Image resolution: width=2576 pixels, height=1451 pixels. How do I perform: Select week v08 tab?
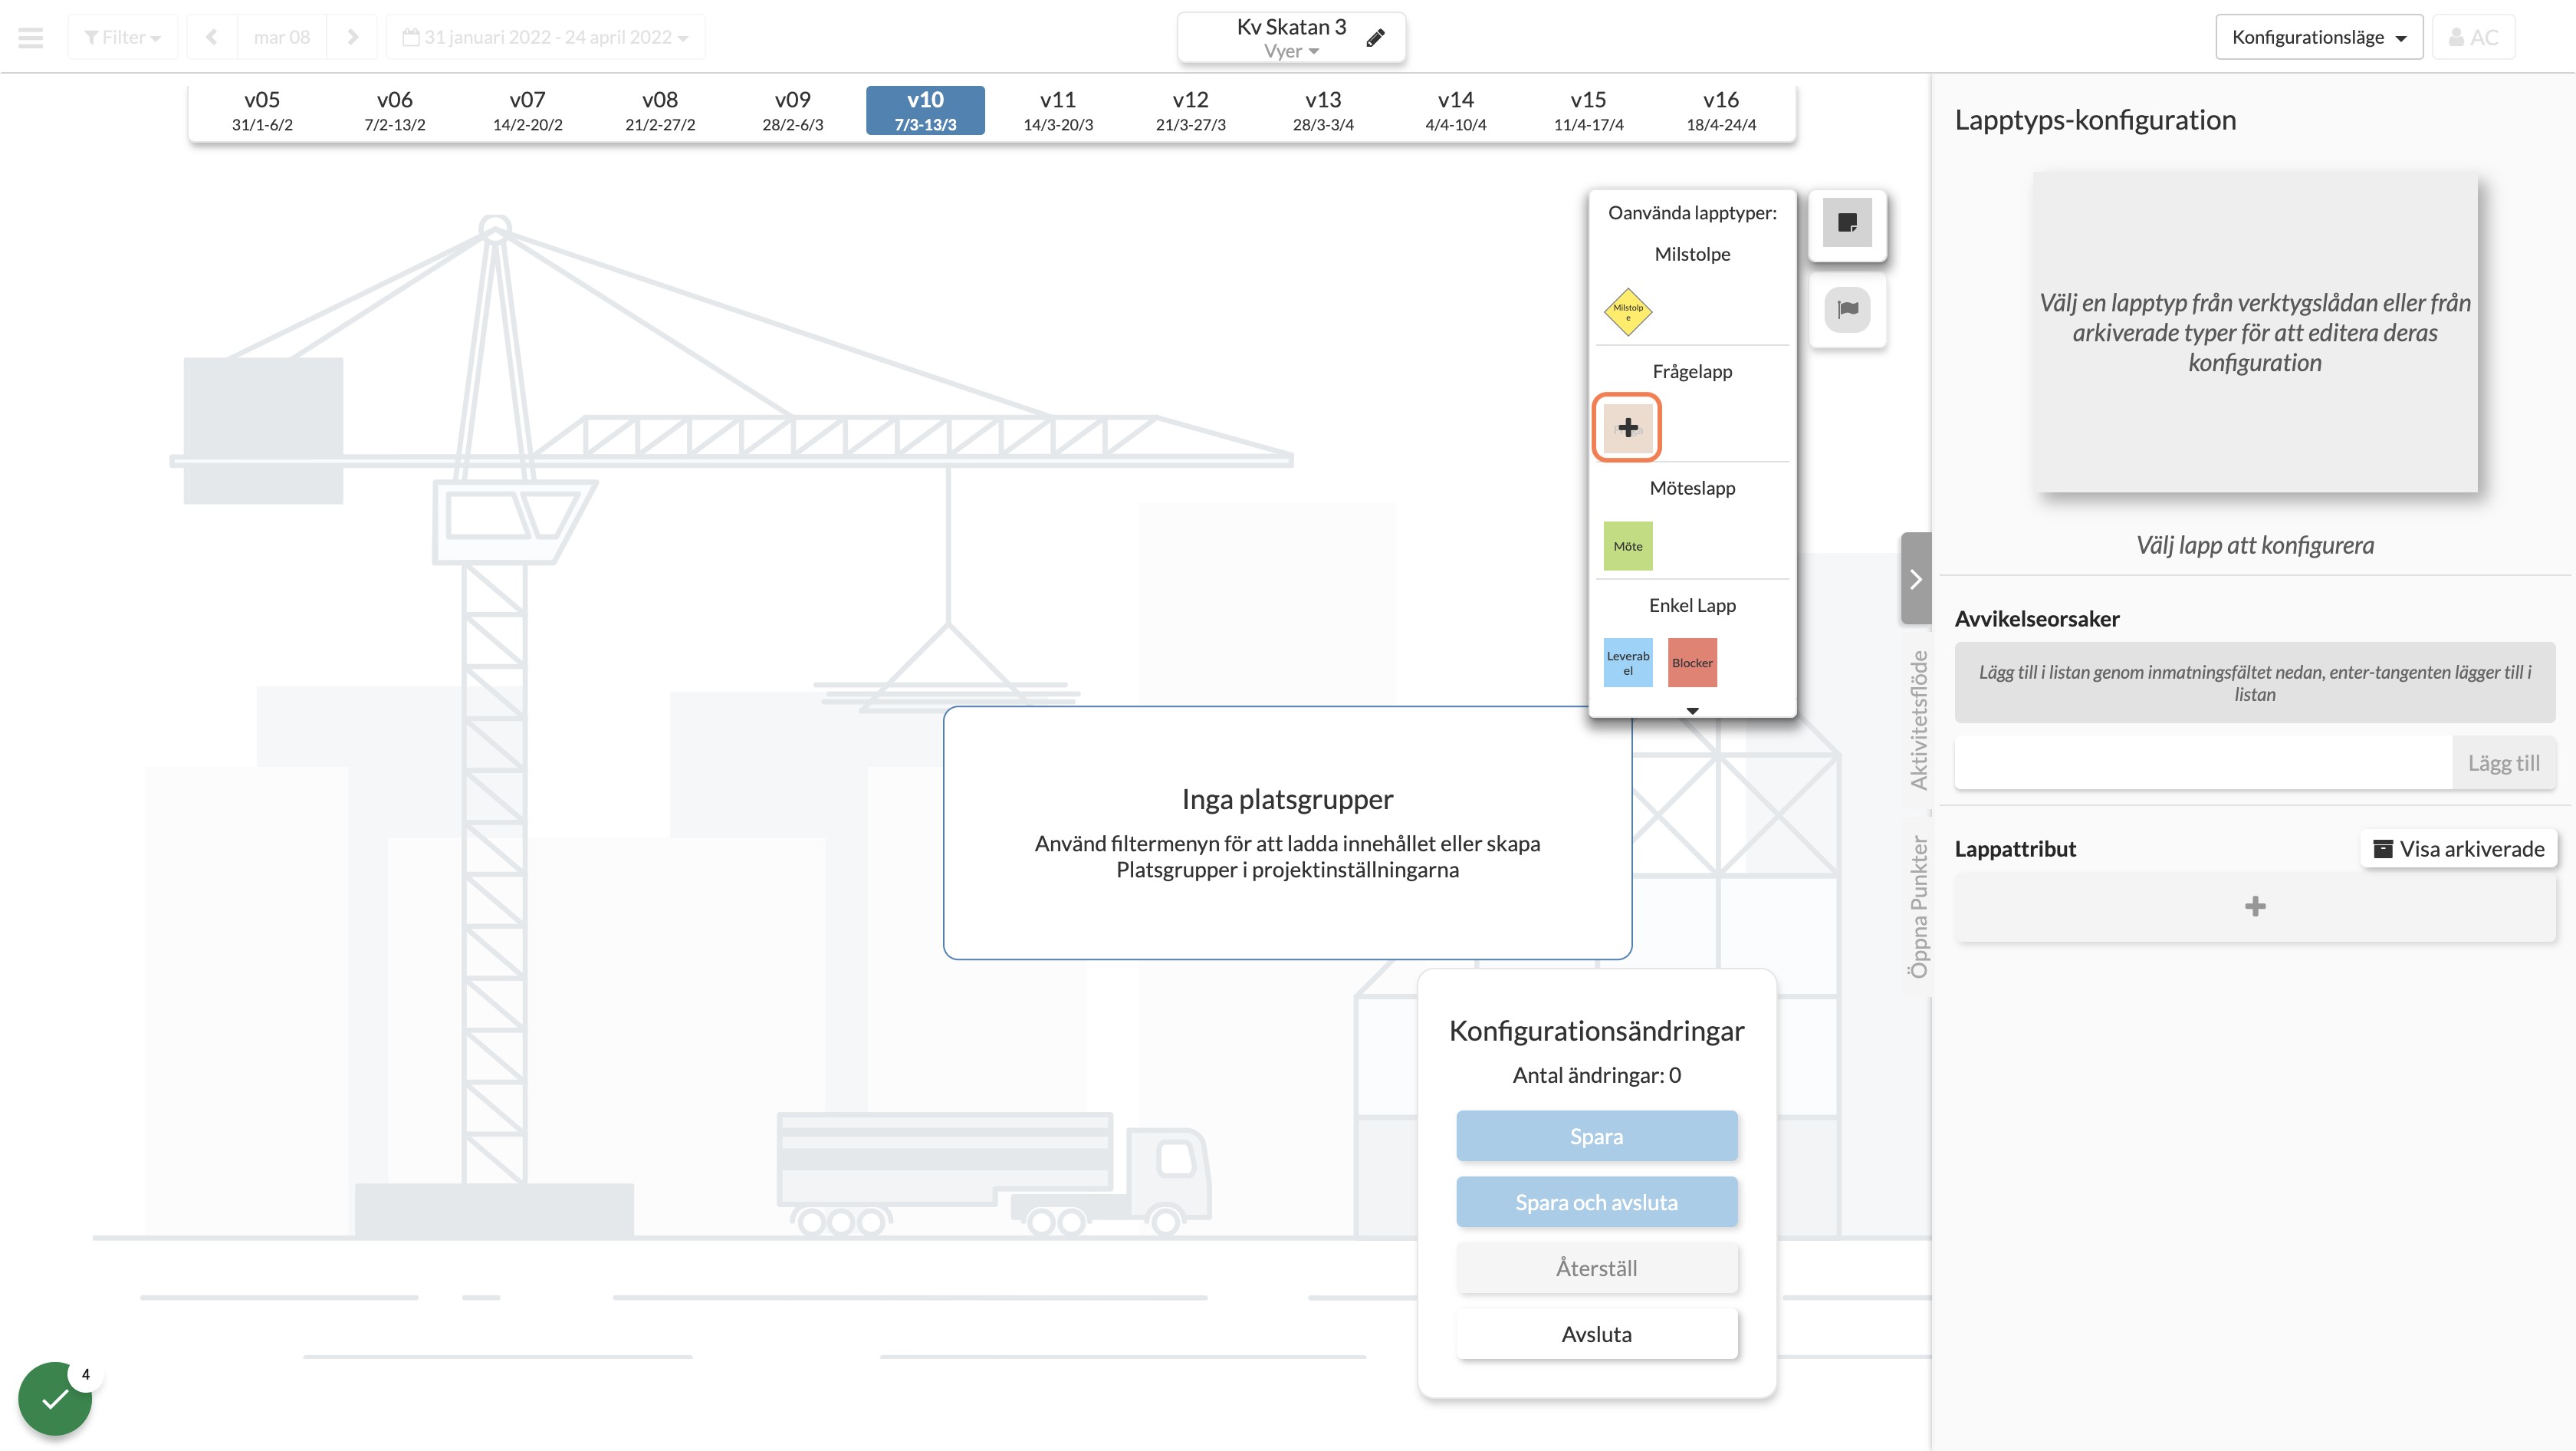point(660,110)
